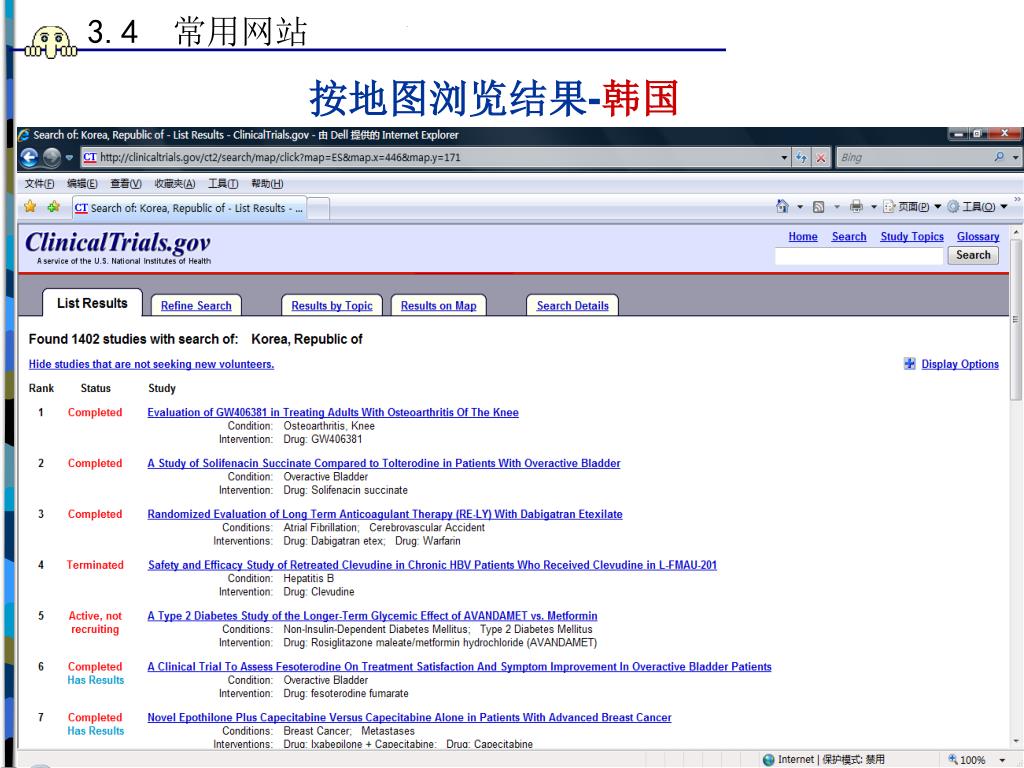This screenshot has width=1024, height=768.
Task: Expand the Display Options plus icon
Action: (x=909, y=364)
